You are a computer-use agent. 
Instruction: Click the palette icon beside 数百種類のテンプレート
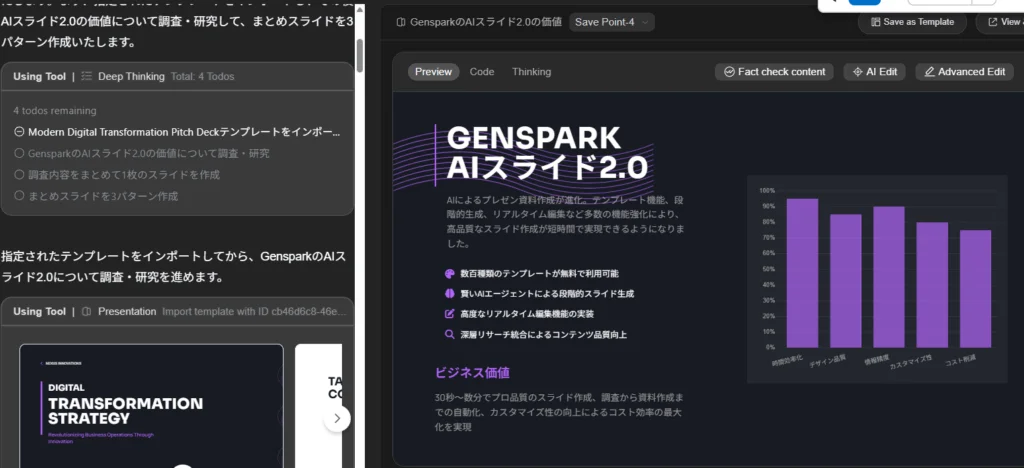click(x=449, y=273)
